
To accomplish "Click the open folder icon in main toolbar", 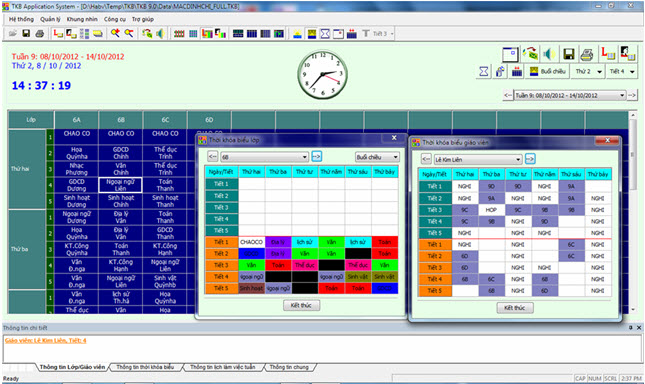I will click(12, 34).
